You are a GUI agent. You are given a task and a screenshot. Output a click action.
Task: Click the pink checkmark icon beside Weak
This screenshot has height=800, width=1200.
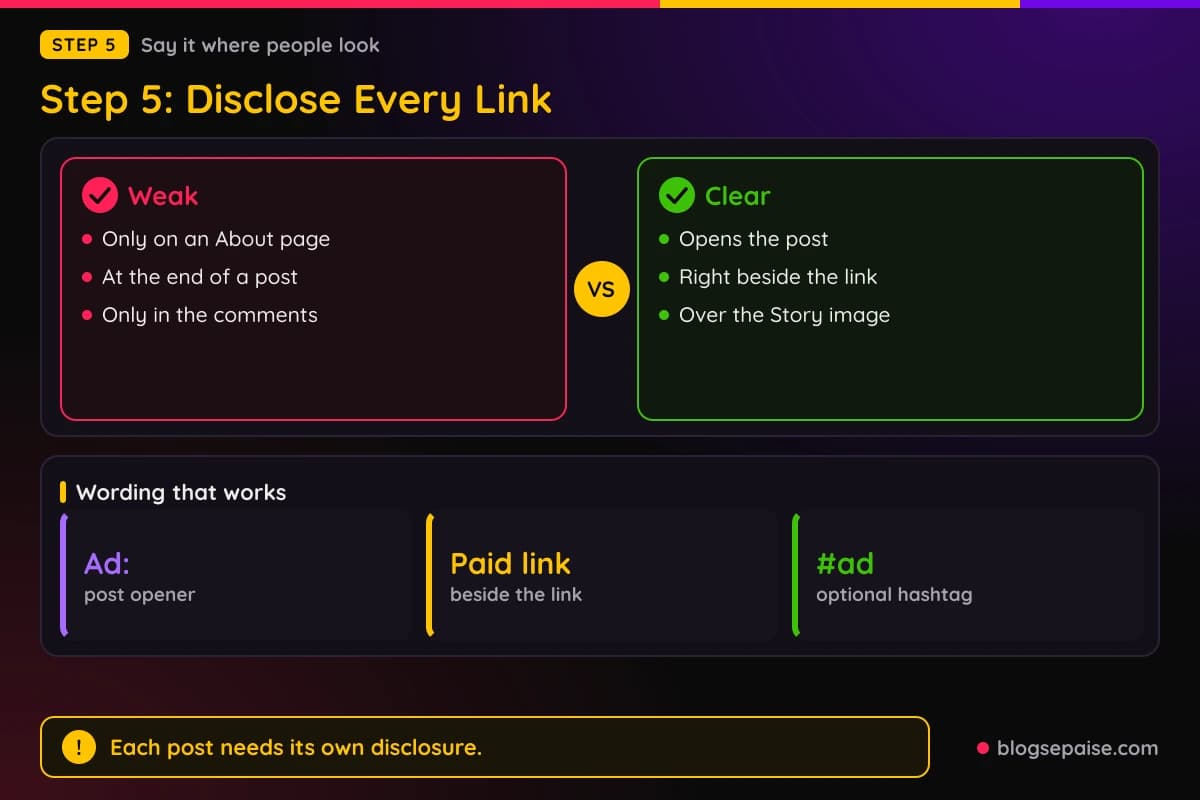[99, 196]
